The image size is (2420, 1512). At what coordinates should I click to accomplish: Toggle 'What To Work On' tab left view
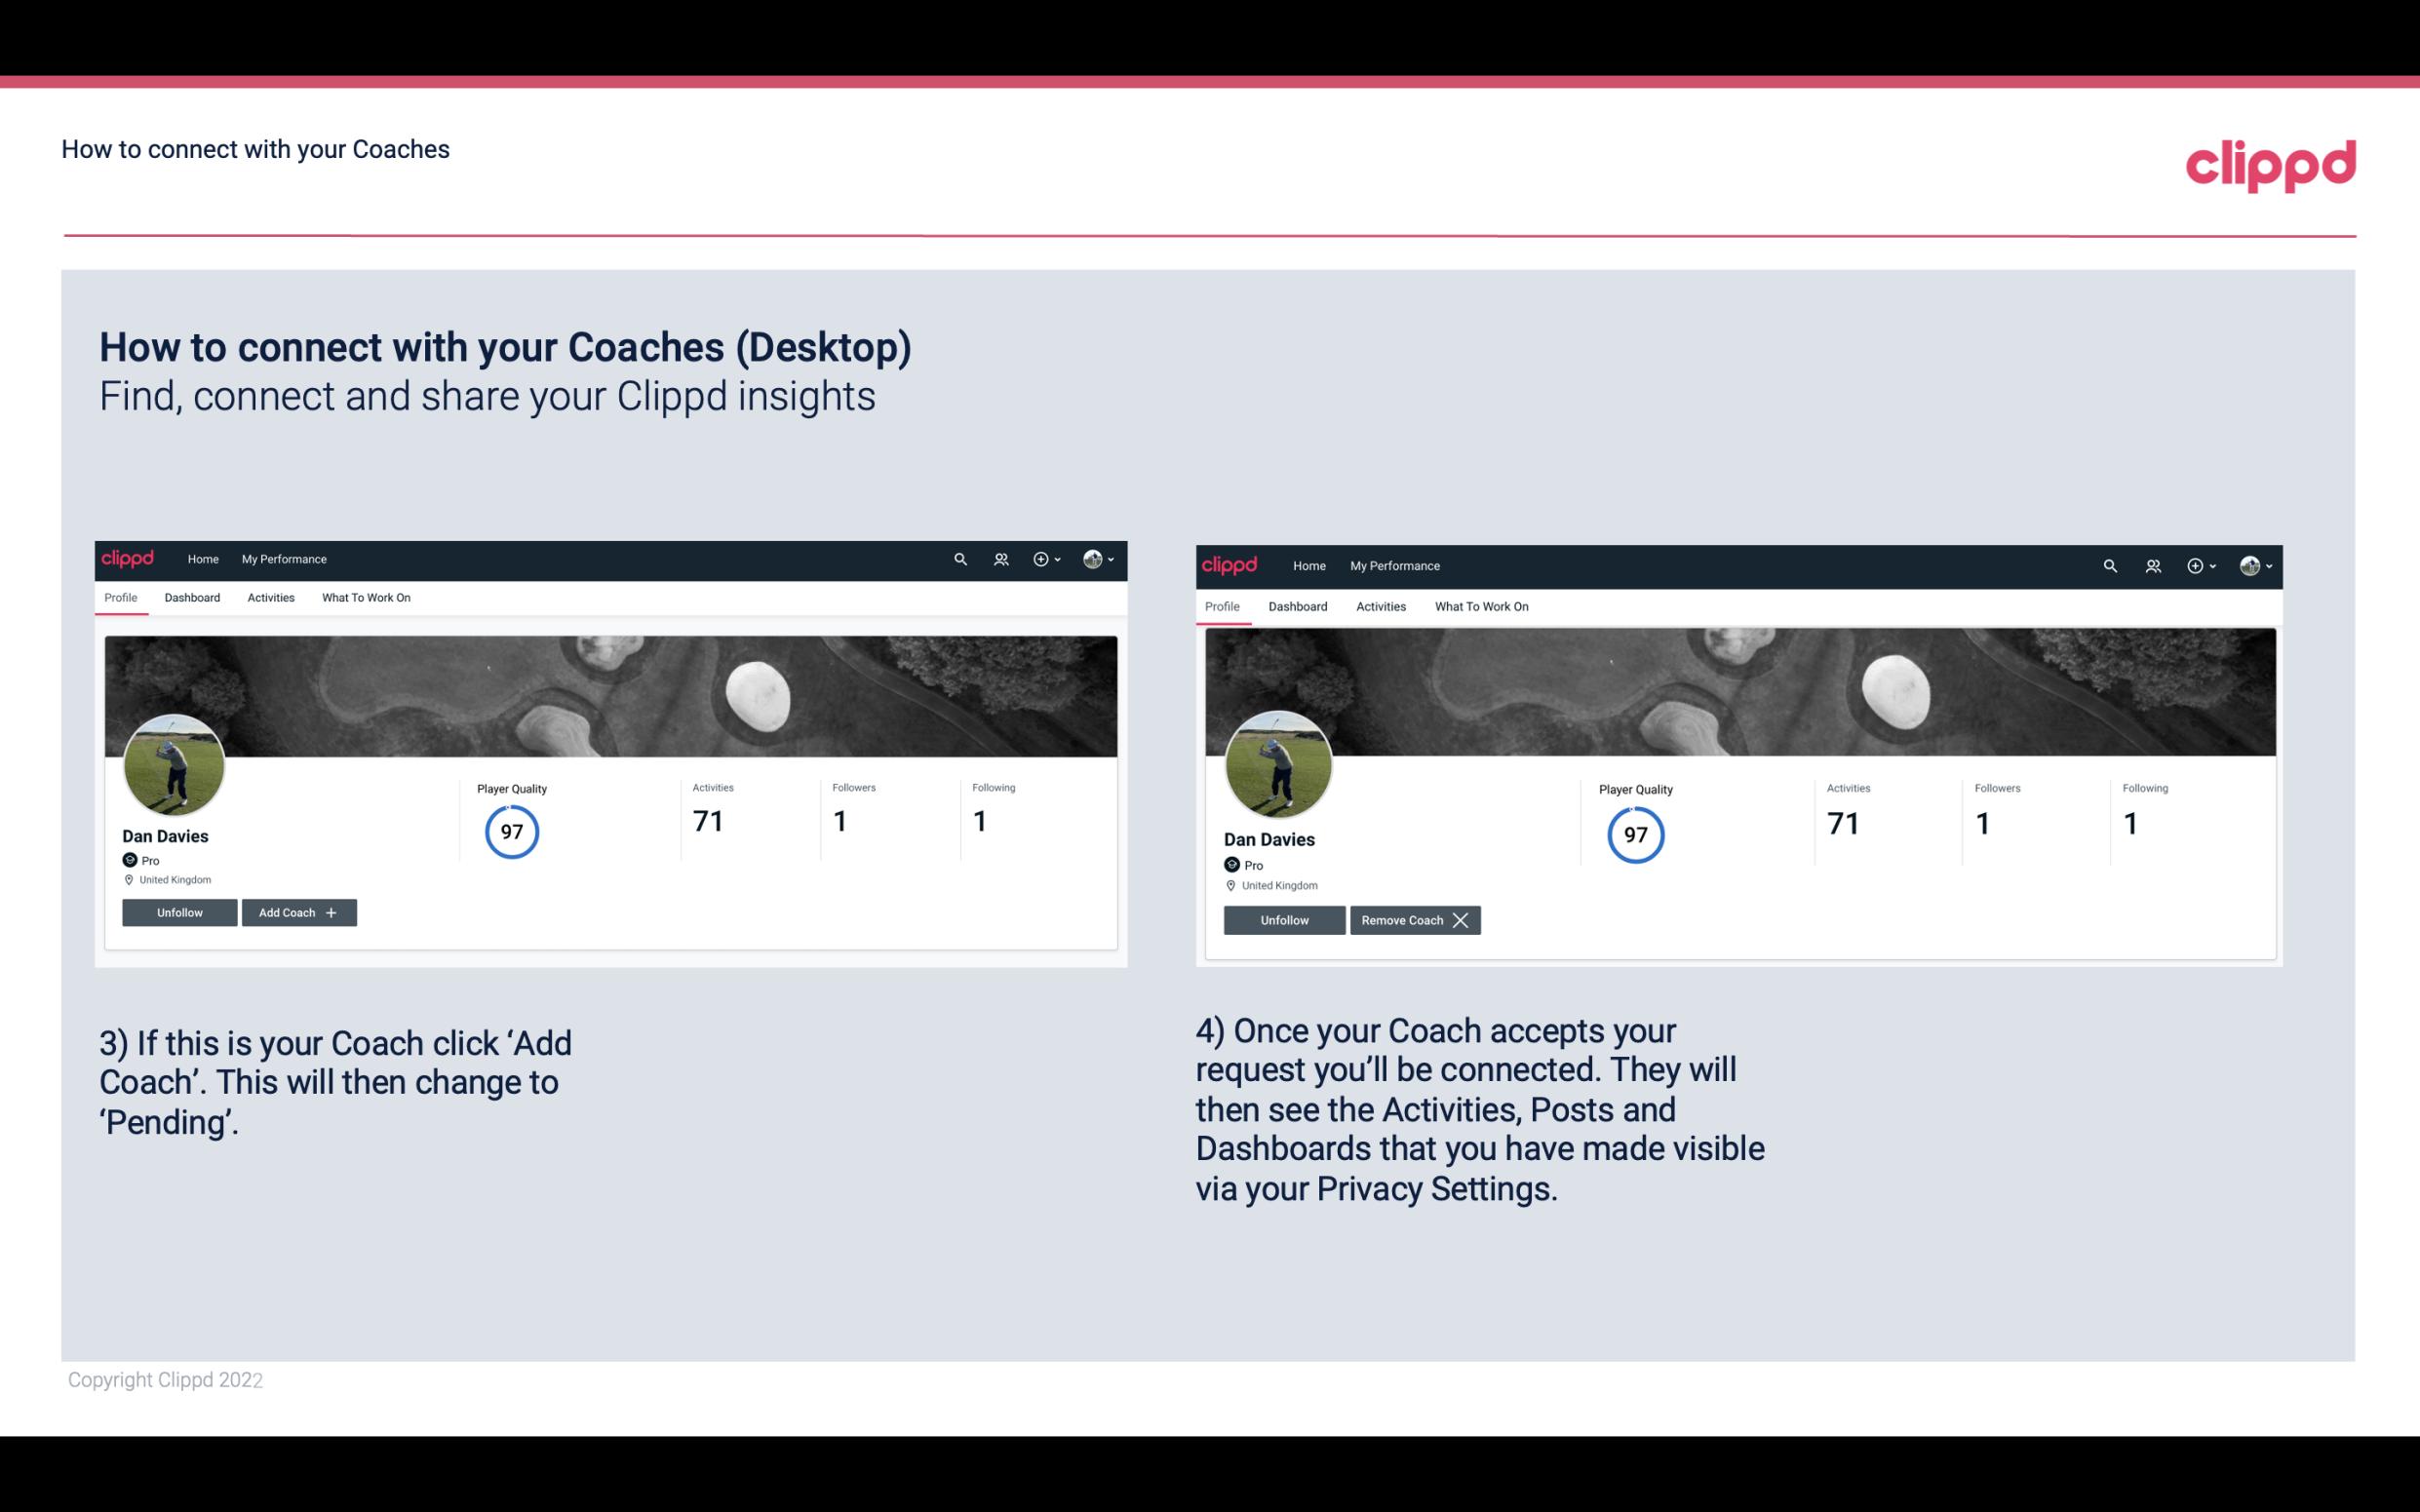pyautogui.click(x=366, y=598)
